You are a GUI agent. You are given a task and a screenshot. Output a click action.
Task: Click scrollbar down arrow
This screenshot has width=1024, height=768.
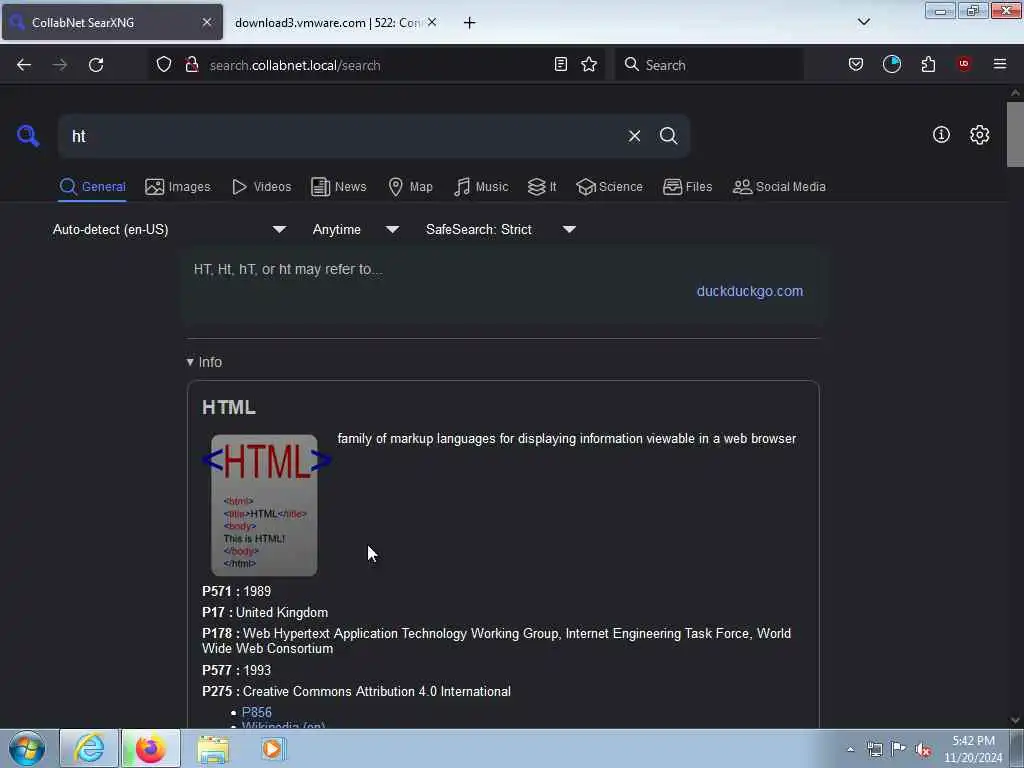[x=1015, y=720]
